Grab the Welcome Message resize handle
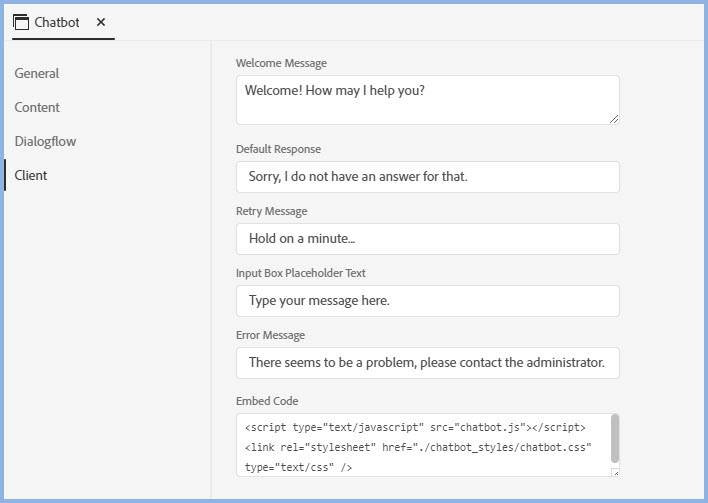 pos(613,118)
